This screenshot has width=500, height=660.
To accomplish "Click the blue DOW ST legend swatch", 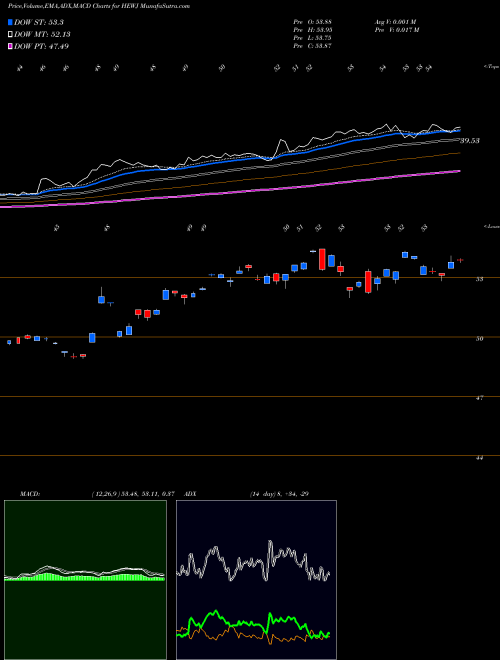I will tap(11, 22).
